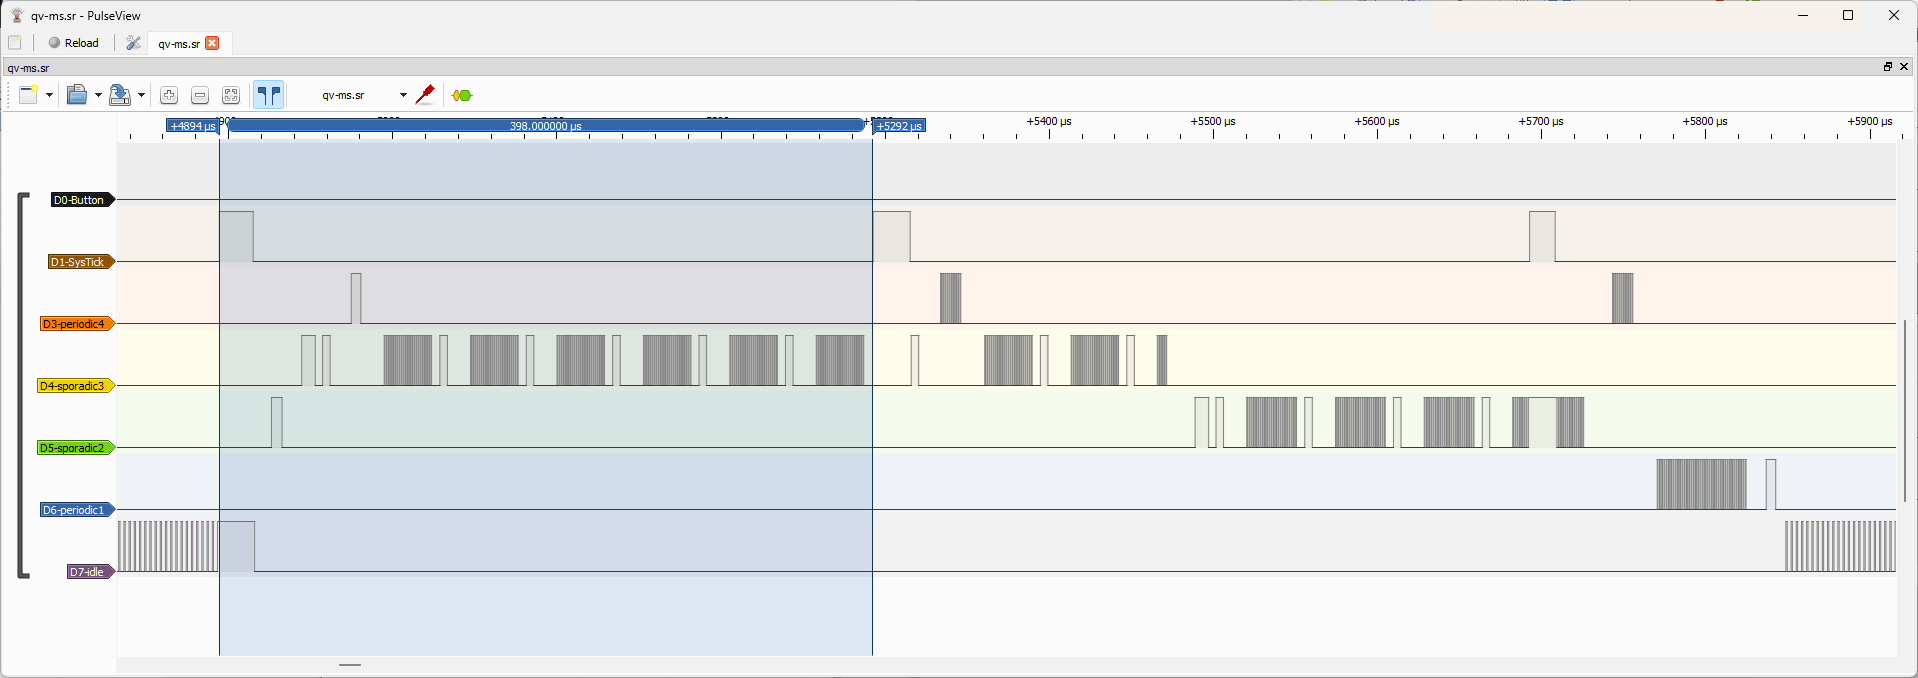Zoom out of the waveform
This screenshot has width=1918, height=678.
200,95
